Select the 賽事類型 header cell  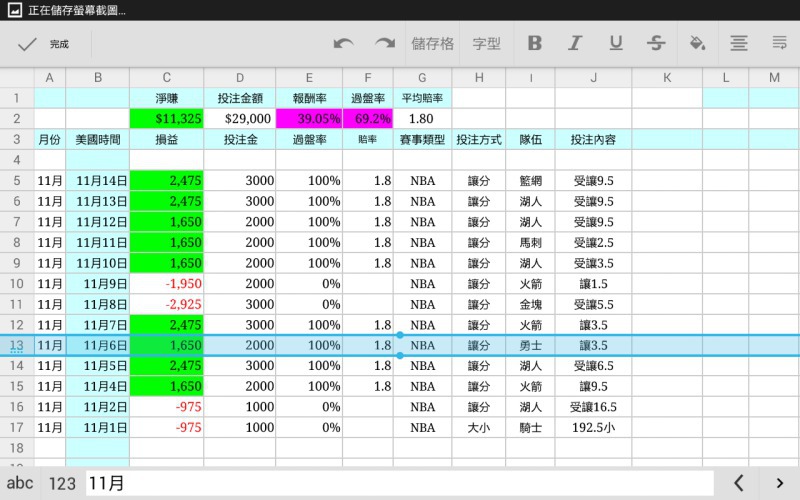click(x=422, y=139)
